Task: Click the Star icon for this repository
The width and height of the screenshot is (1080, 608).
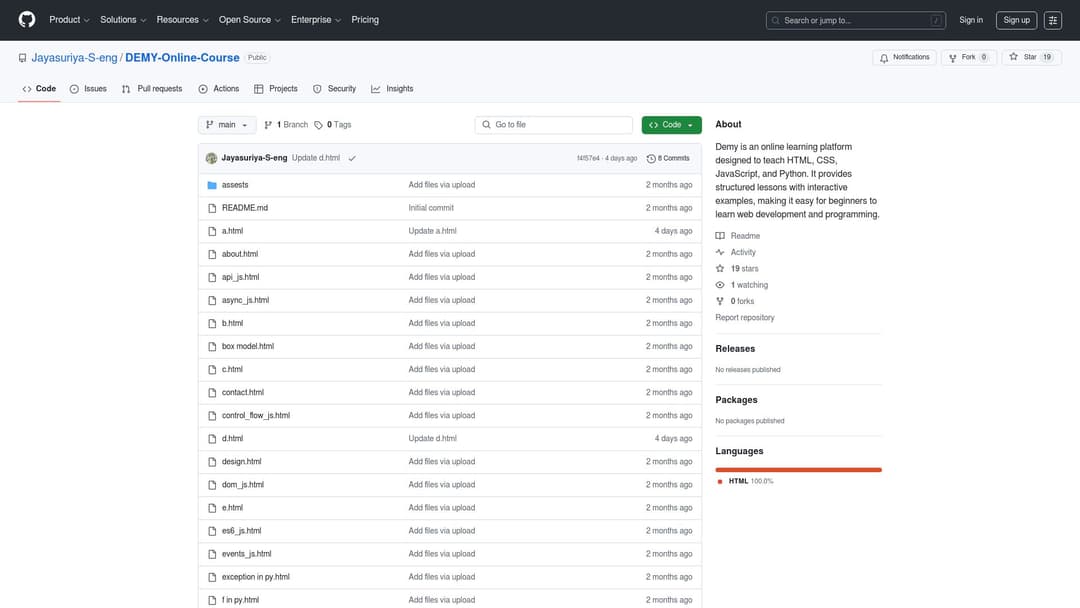Action: [x=1013, y=57]
